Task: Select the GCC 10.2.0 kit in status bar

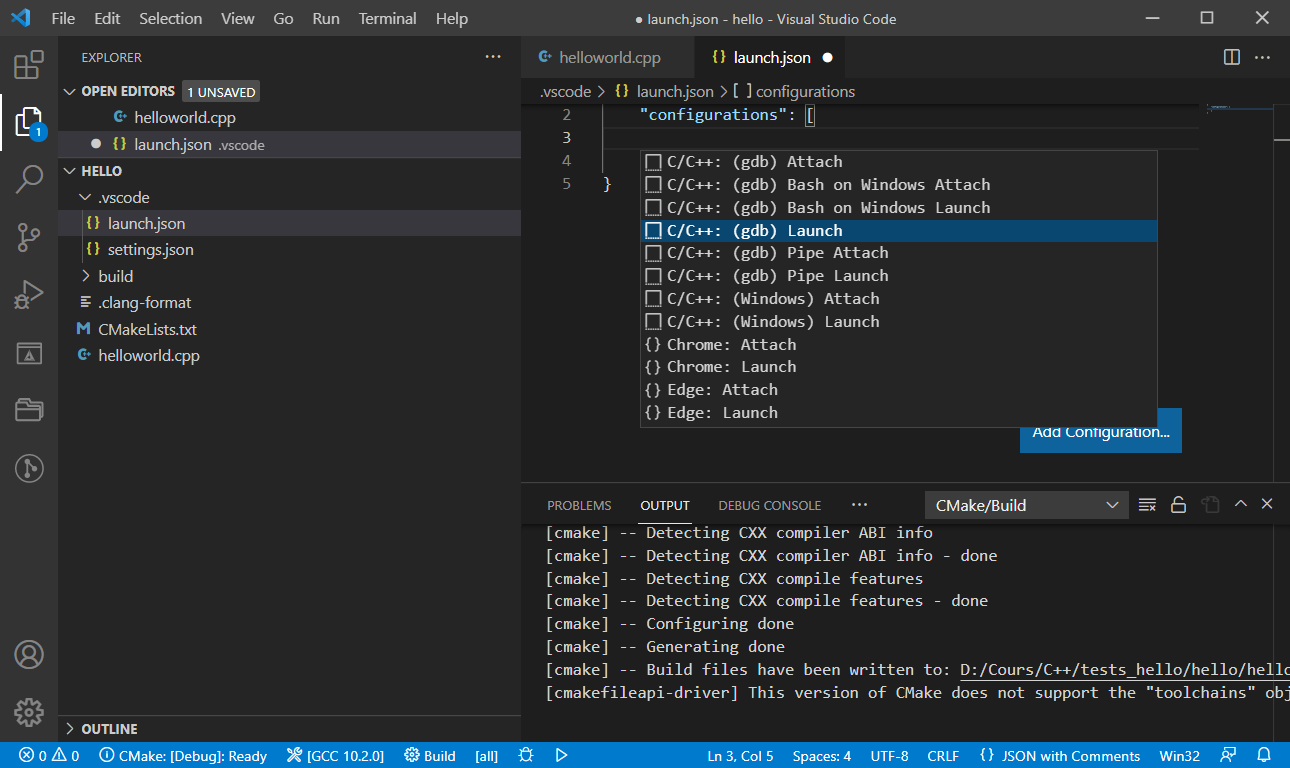Action: (335, 755)
